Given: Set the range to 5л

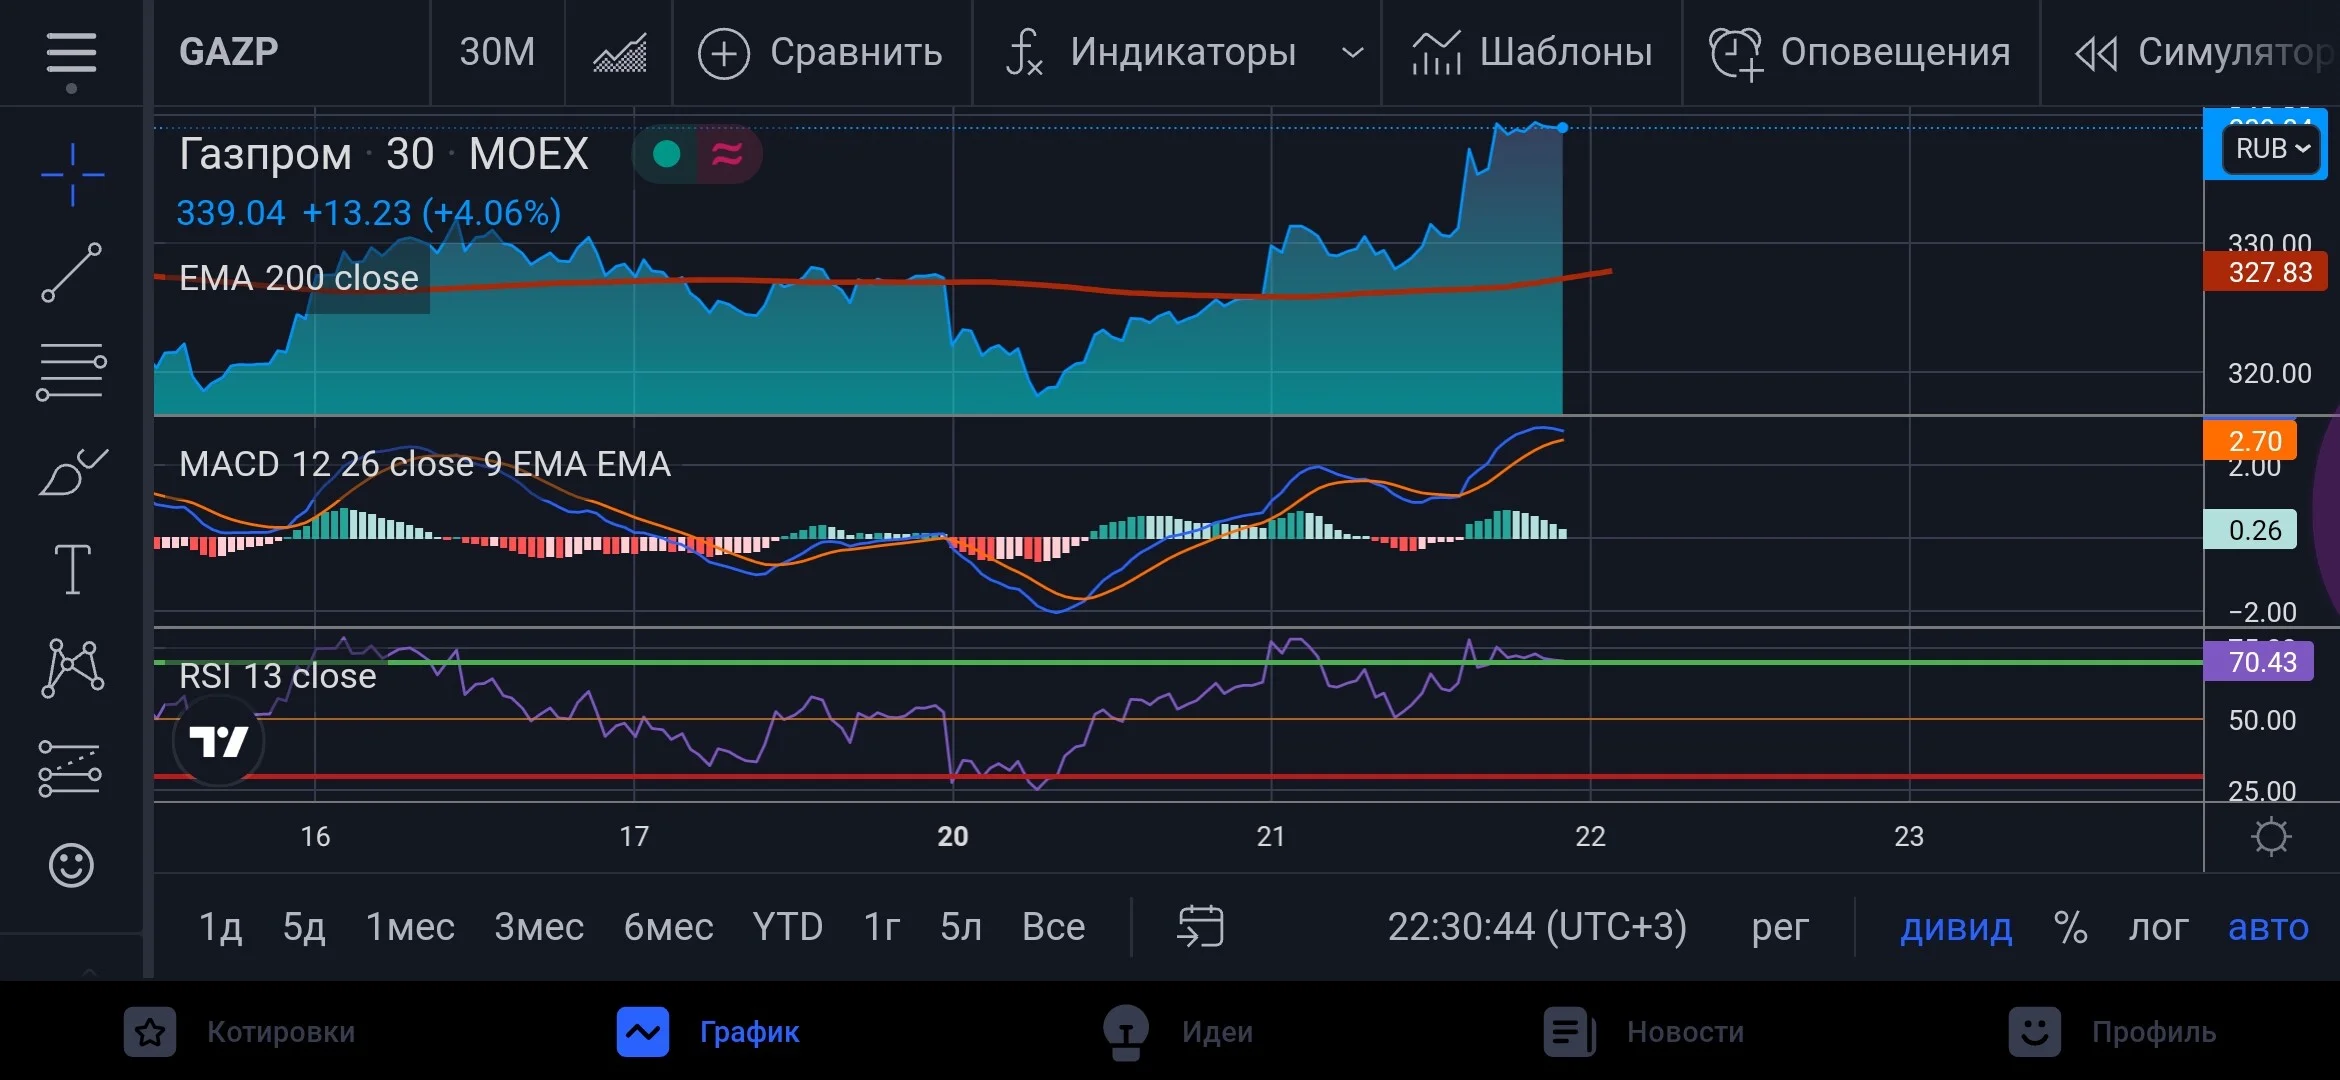Looking at the screenshot, I should (x=961, y=927).
